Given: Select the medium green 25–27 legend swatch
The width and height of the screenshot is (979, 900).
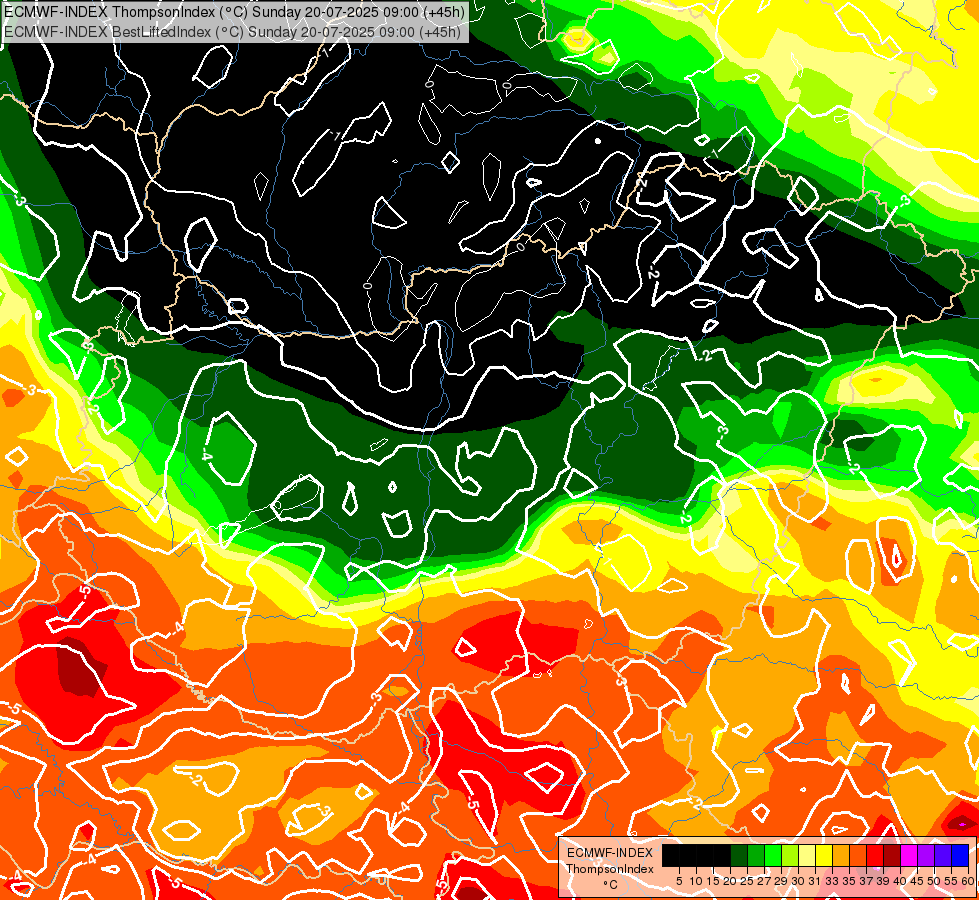Looking at the screenshot, I should 756,856.
